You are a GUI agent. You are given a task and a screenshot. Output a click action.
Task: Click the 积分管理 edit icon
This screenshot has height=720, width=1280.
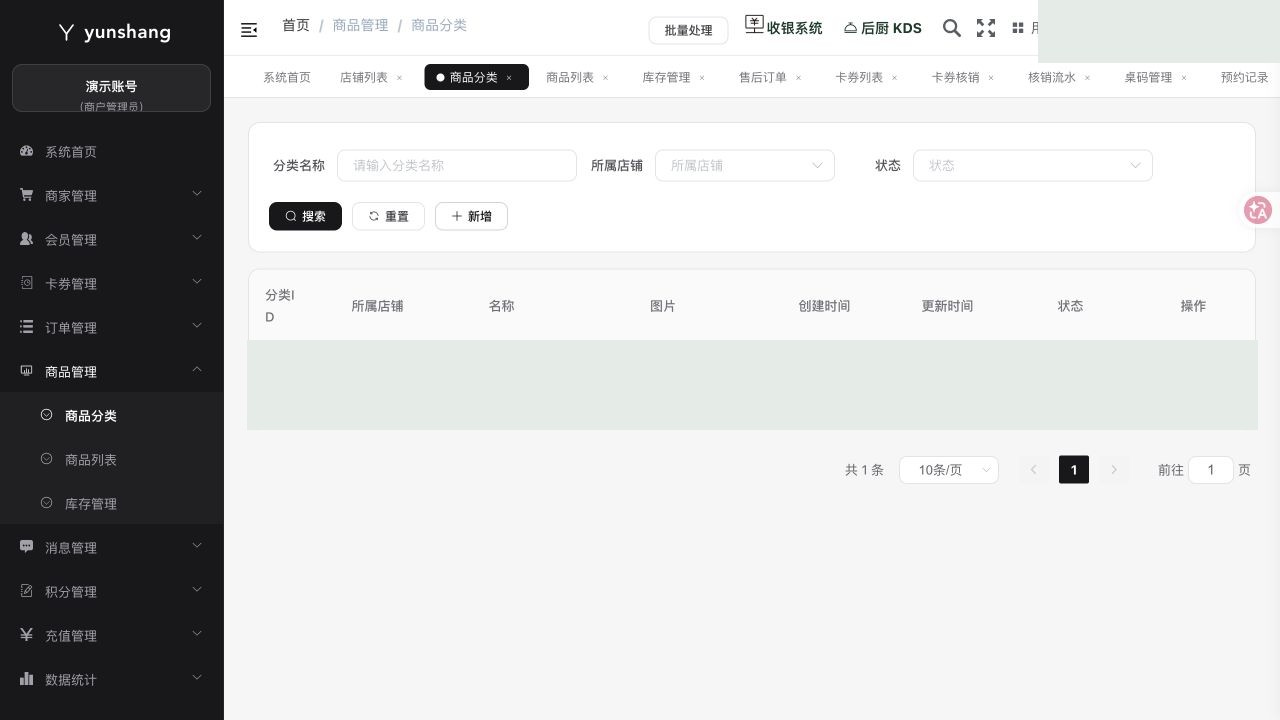[27, 591]
